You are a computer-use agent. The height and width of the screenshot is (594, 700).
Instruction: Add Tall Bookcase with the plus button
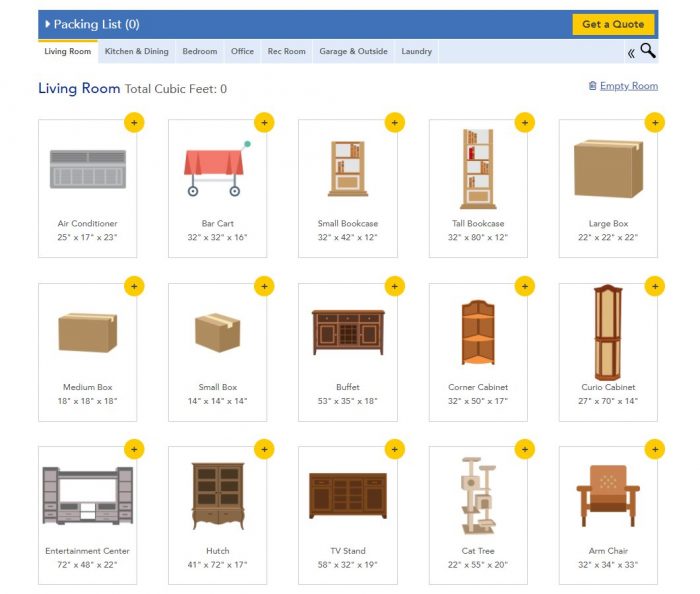click(524, 122)
